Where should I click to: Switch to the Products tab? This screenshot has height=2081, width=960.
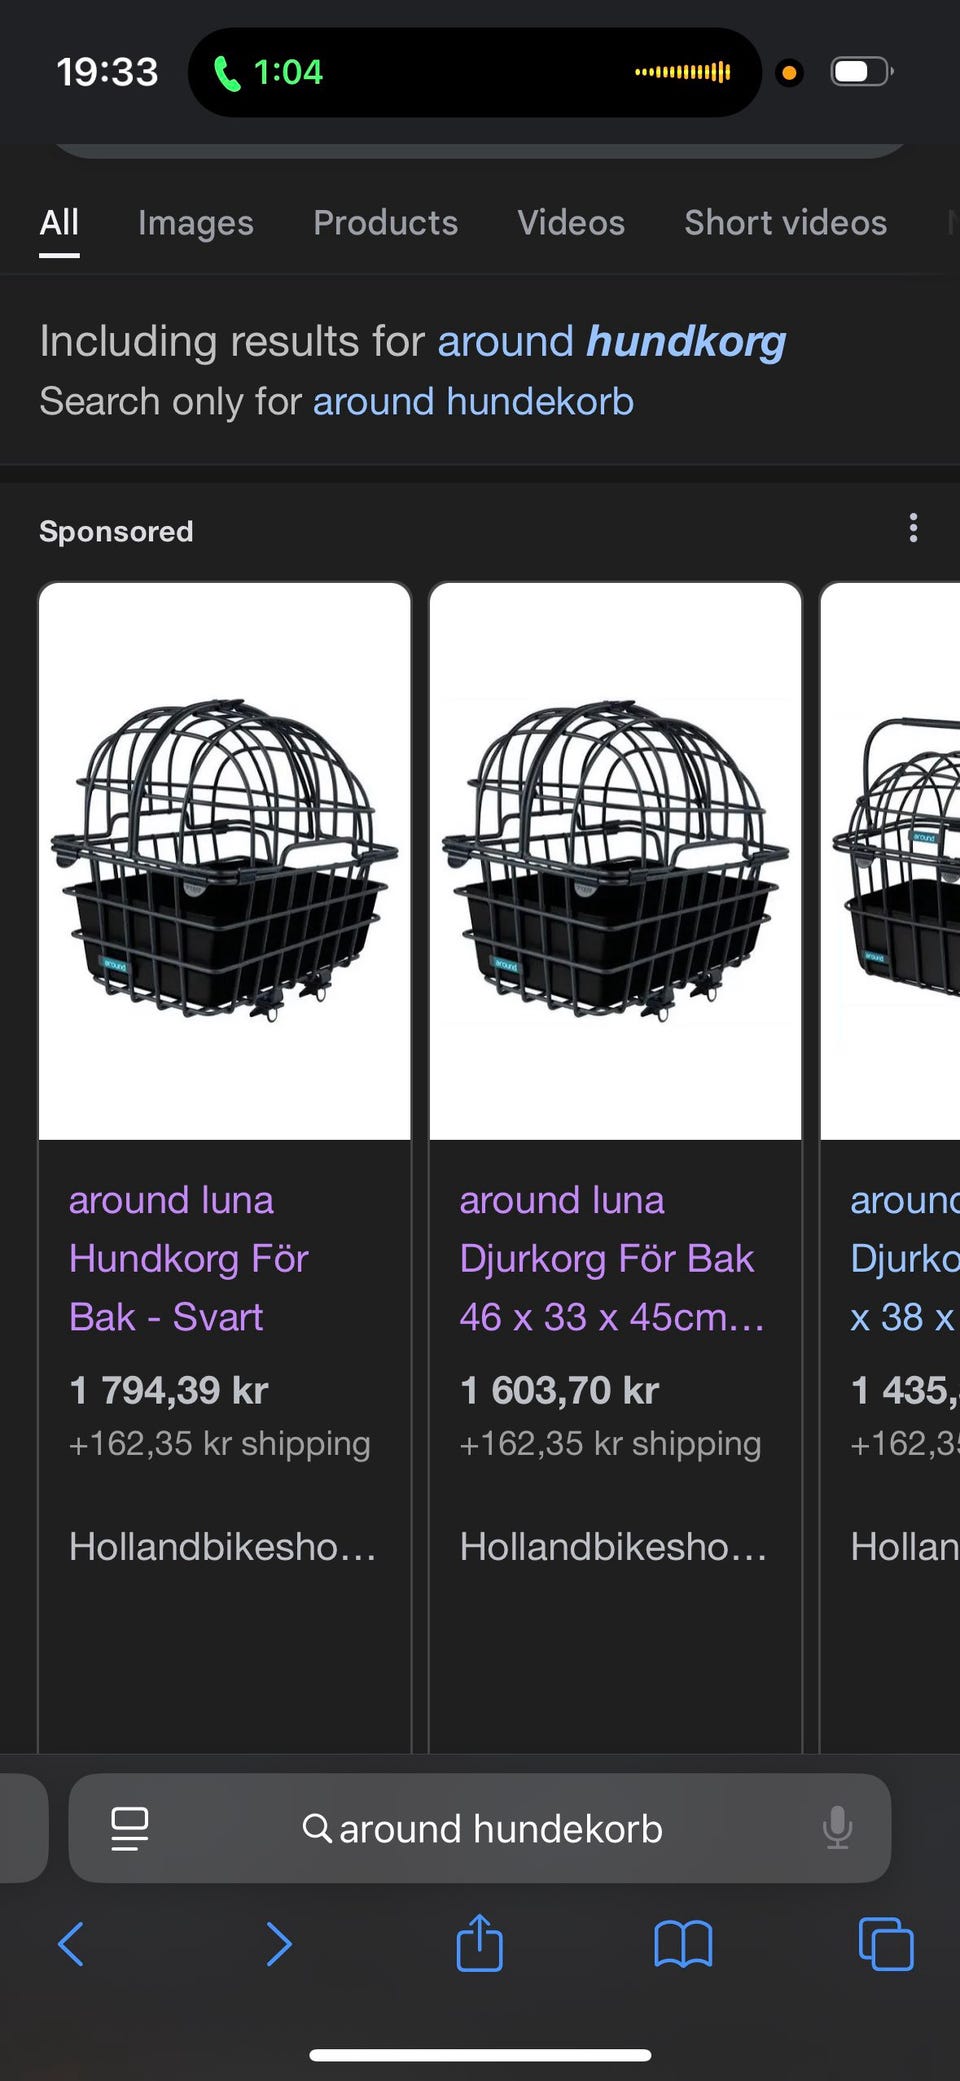385,222
